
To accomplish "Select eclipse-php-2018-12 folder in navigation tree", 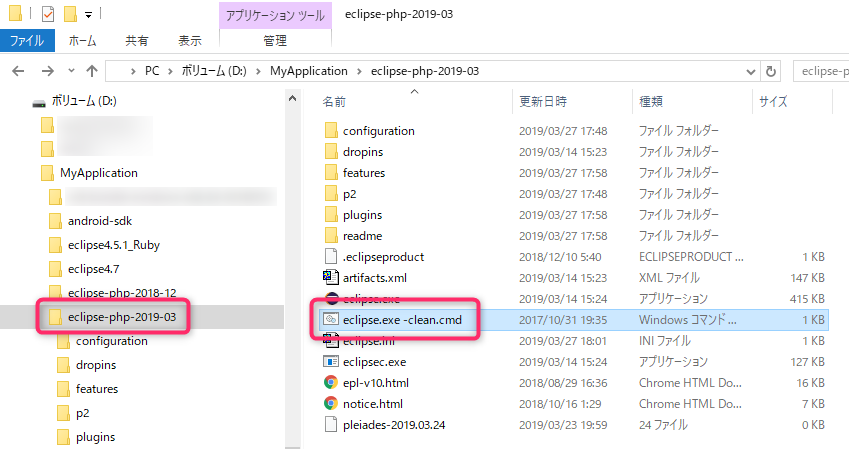I will [122, 292].
